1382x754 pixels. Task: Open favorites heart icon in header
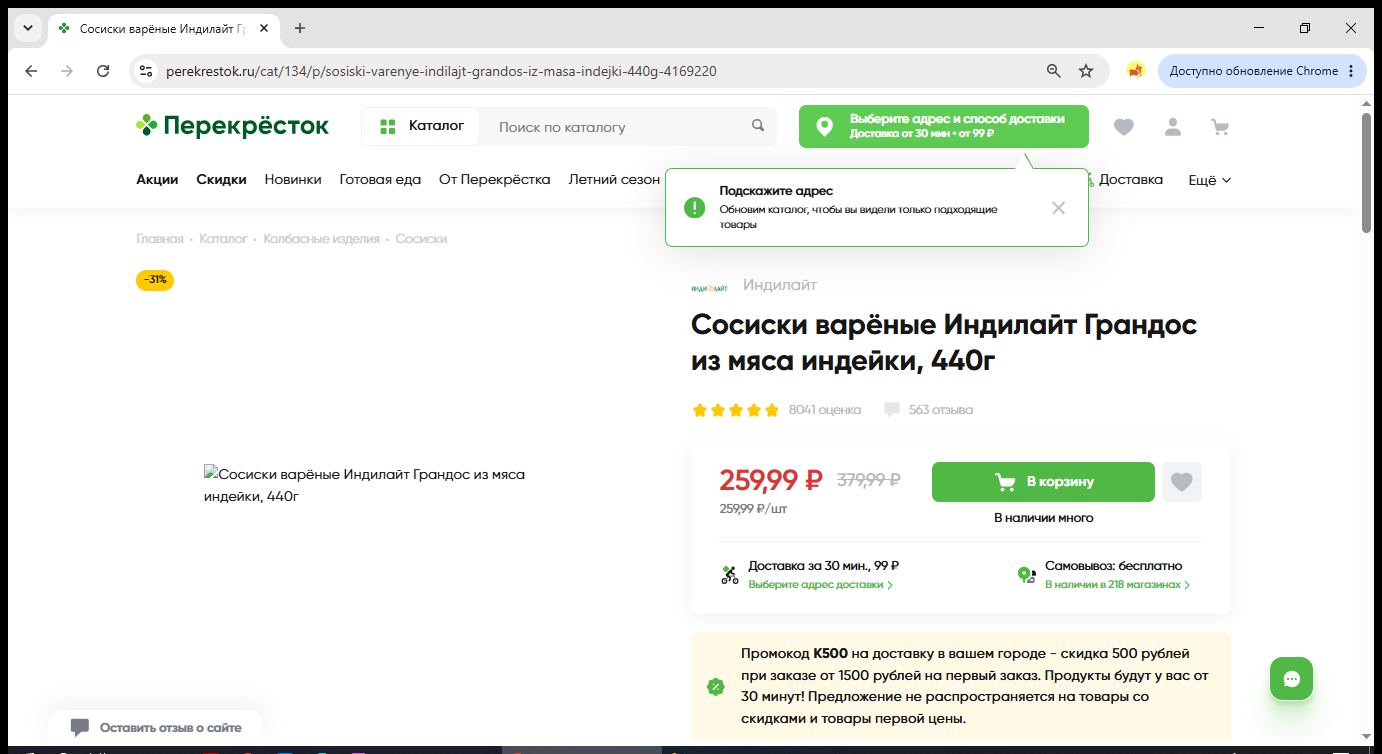click(x=1124, y=127)
